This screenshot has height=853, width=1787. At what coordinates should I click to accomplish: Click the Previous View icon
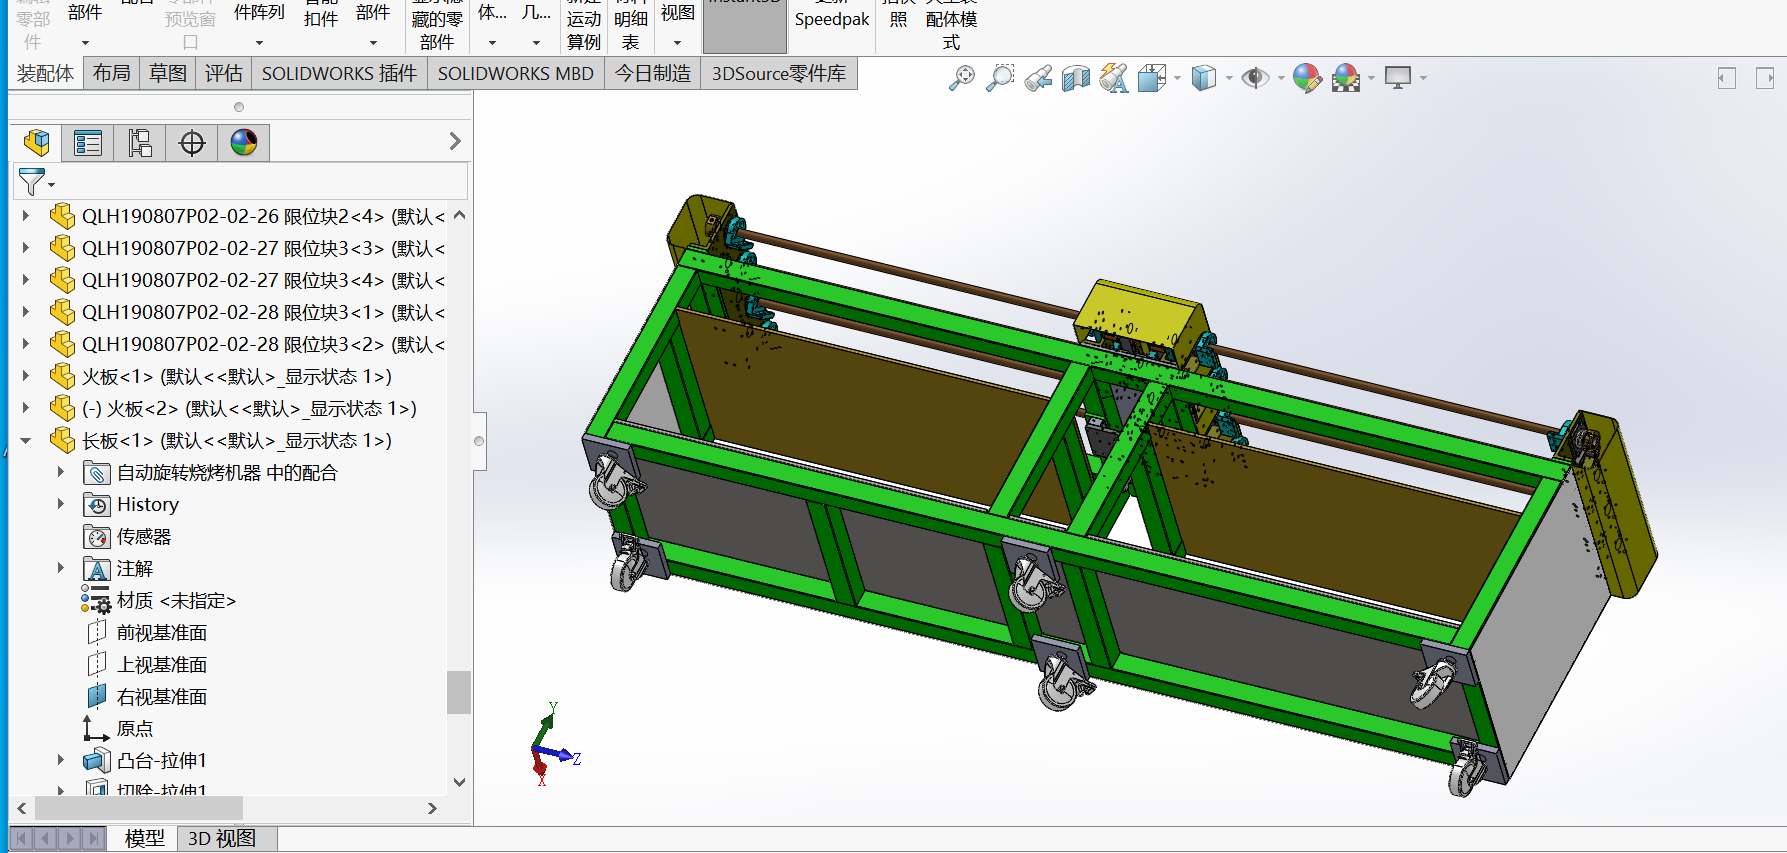tap(1038, 78)
